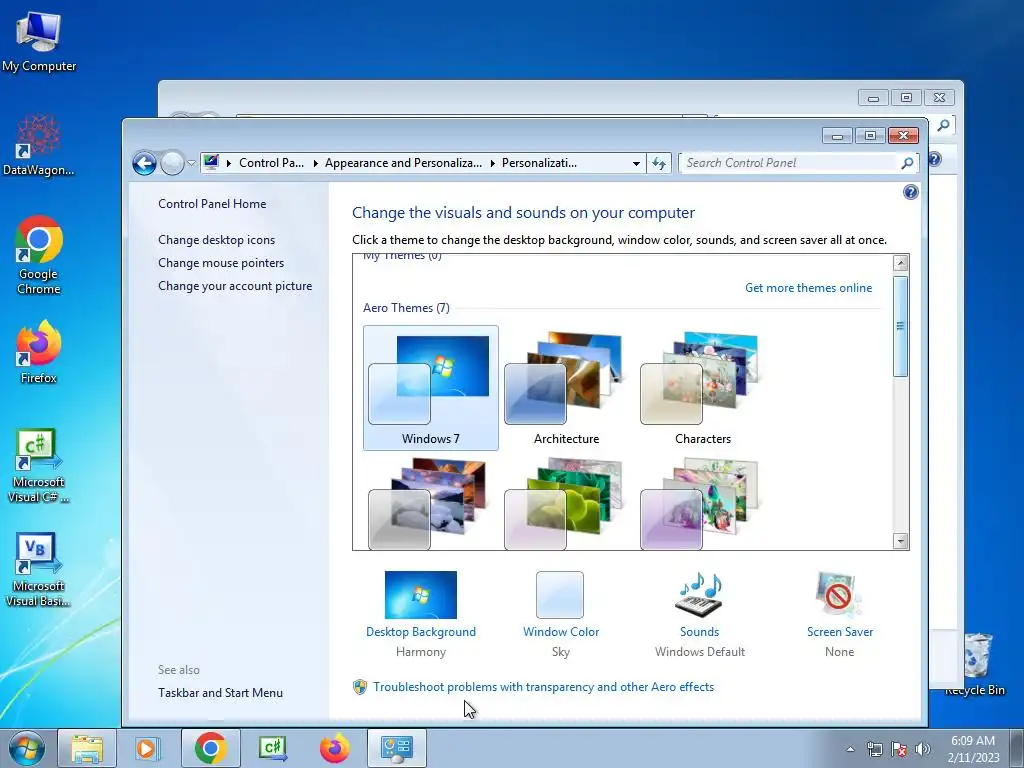Click the Back navigation button

point(144,163)
